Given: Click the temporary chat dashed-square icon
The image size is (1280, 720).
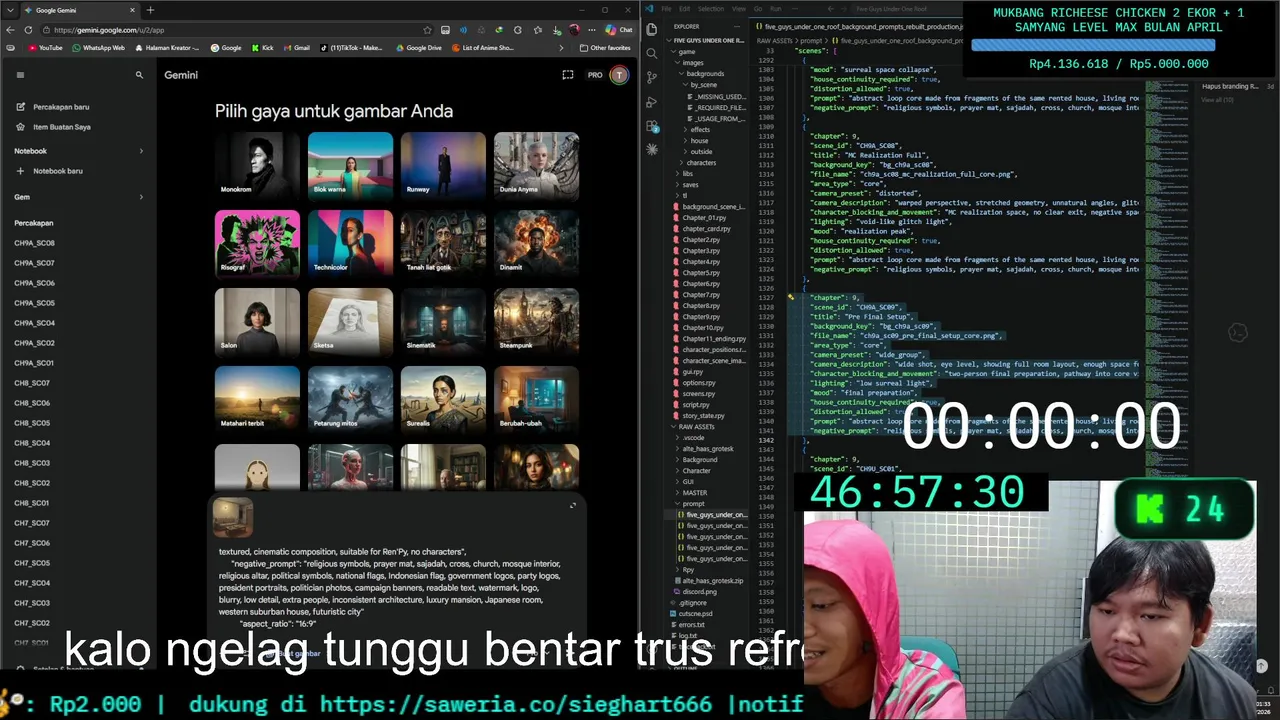Looking at the screenshot, I should (567, 75).
